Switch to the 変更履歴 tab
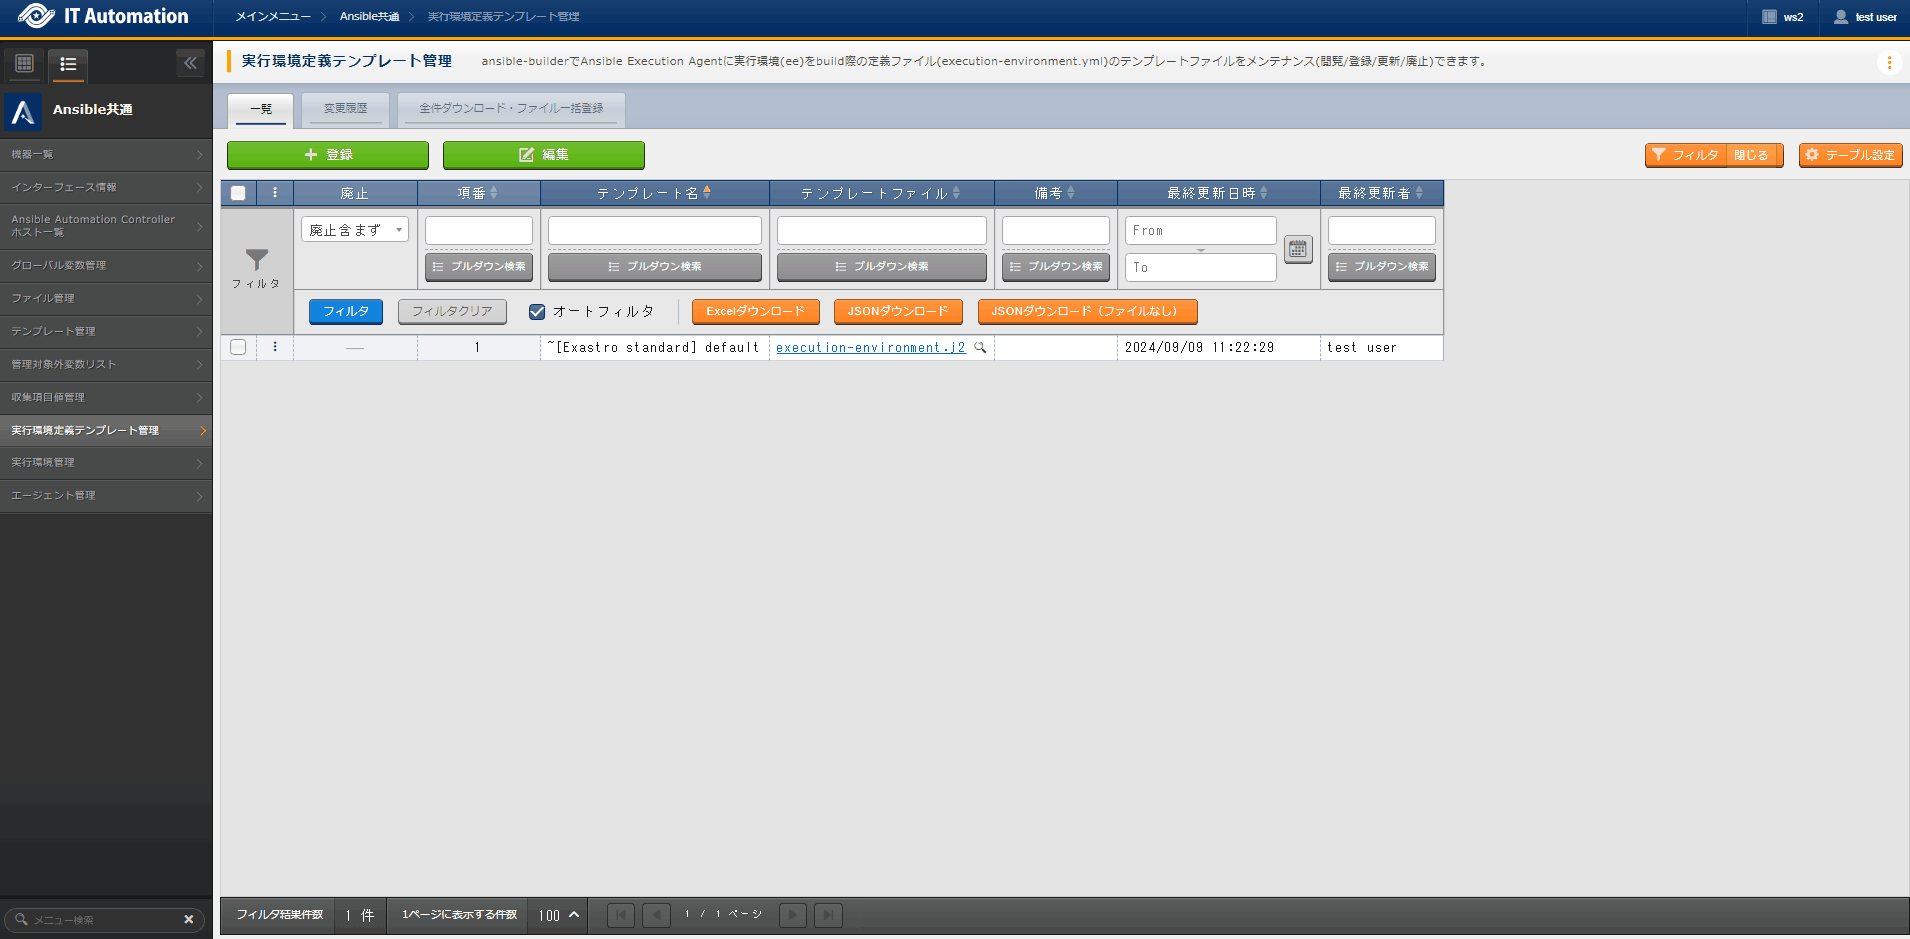1910x939 pixels. (345, 108)
